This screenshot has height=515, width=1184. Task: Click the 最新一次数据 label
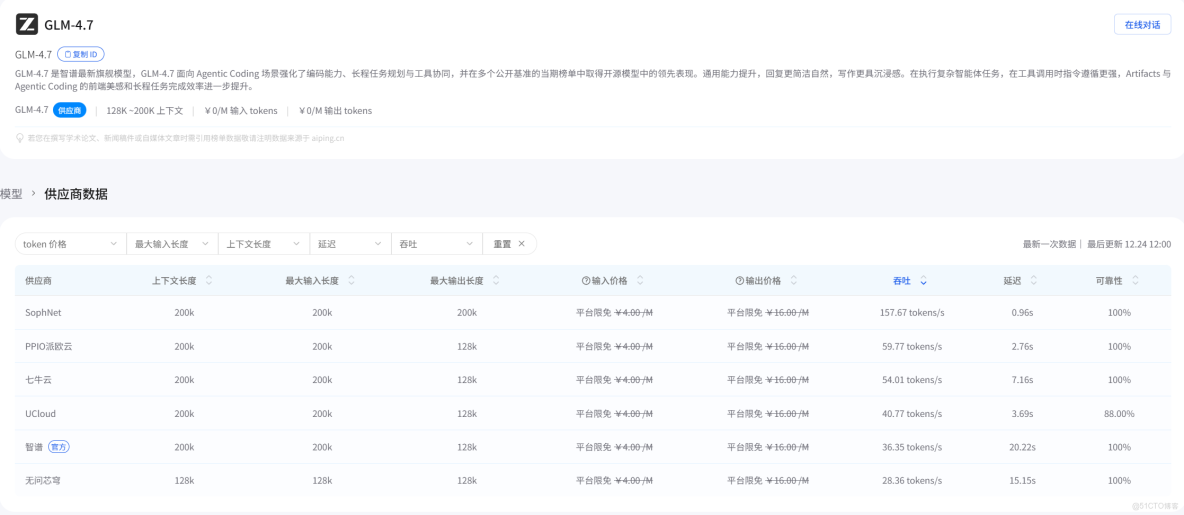click(x=1050, y=244)
